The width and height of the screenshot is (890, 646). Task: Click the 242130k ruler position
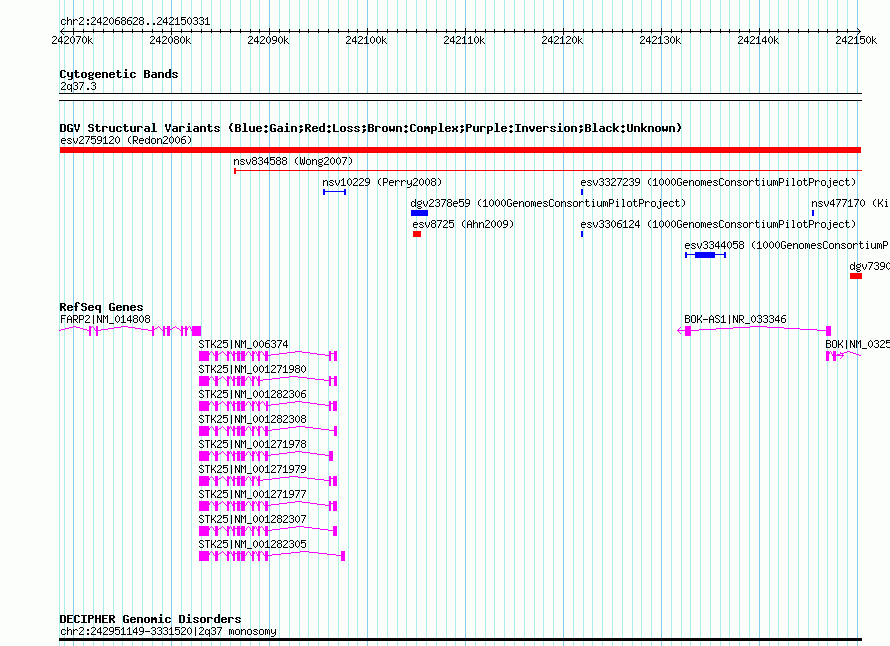[660, 40]
